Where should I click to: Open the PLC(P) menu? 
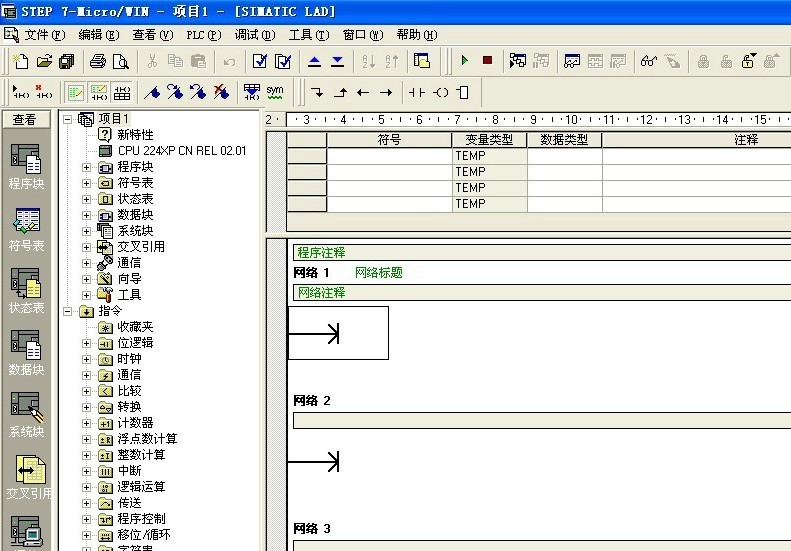(204, 35)
